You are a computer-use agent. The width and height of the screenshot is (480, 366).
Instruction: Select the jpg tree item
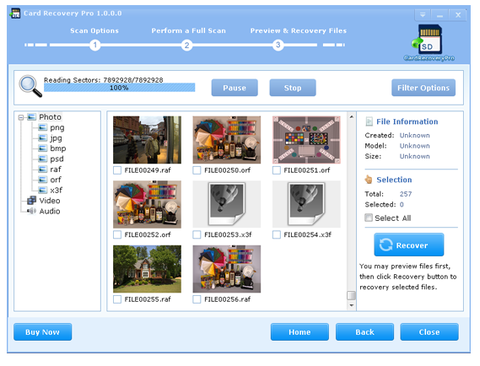(56, 138)
